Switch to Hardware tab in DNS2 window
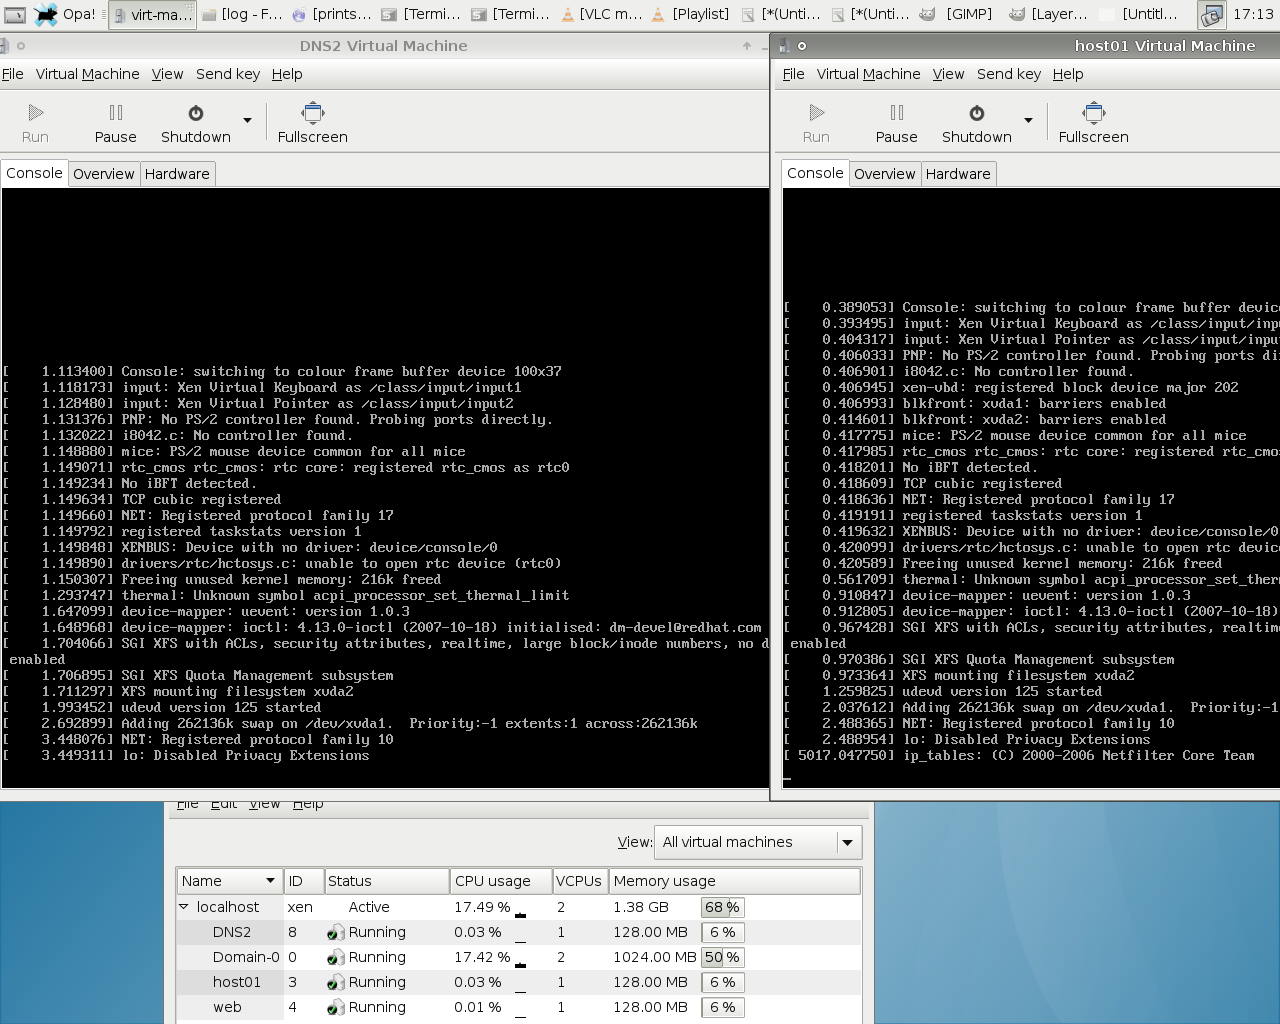Viewport: 1280px width, 1024px height. pos(177,174)
